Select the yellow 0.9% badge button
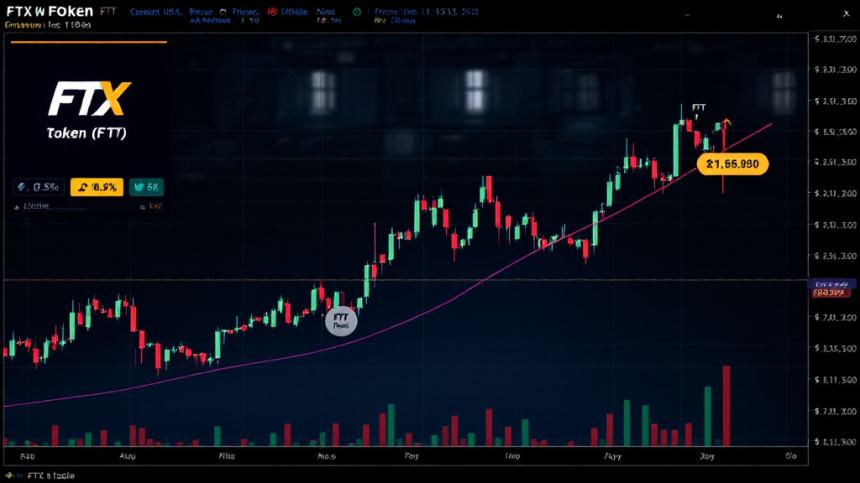This screenshot has height=483, width=860. (97, 187)
